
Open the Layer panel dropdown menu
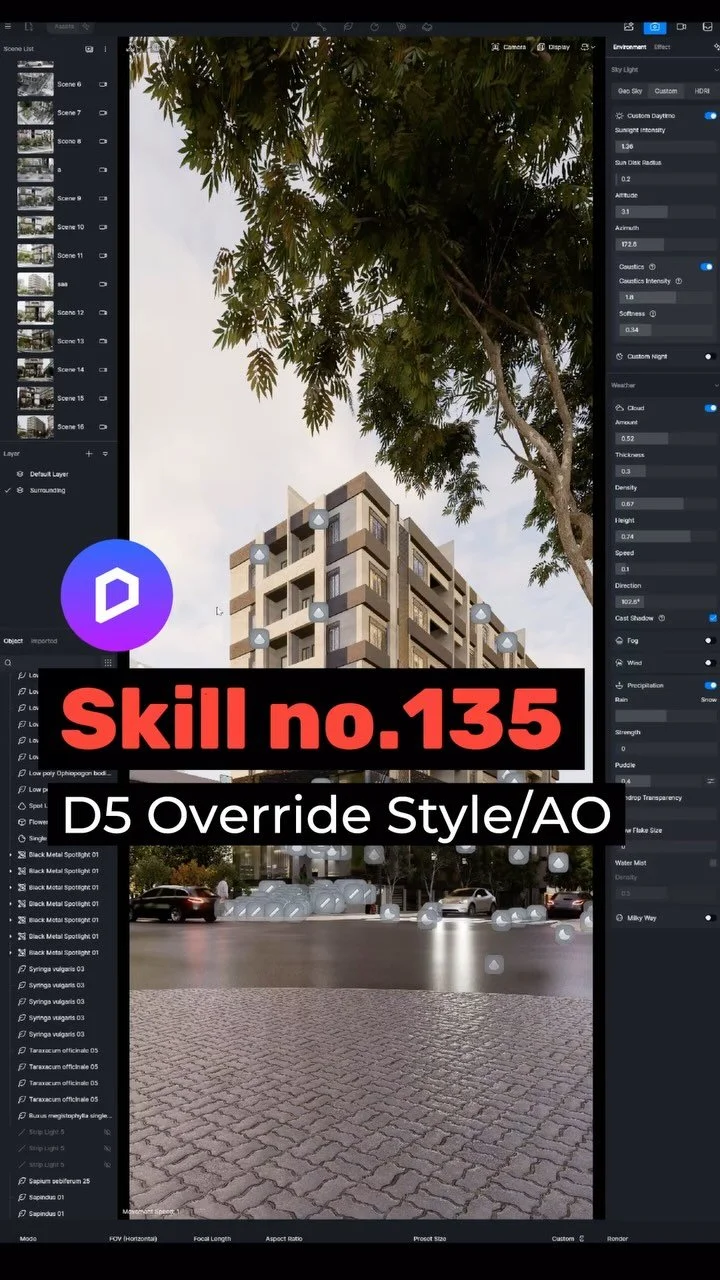105,454
